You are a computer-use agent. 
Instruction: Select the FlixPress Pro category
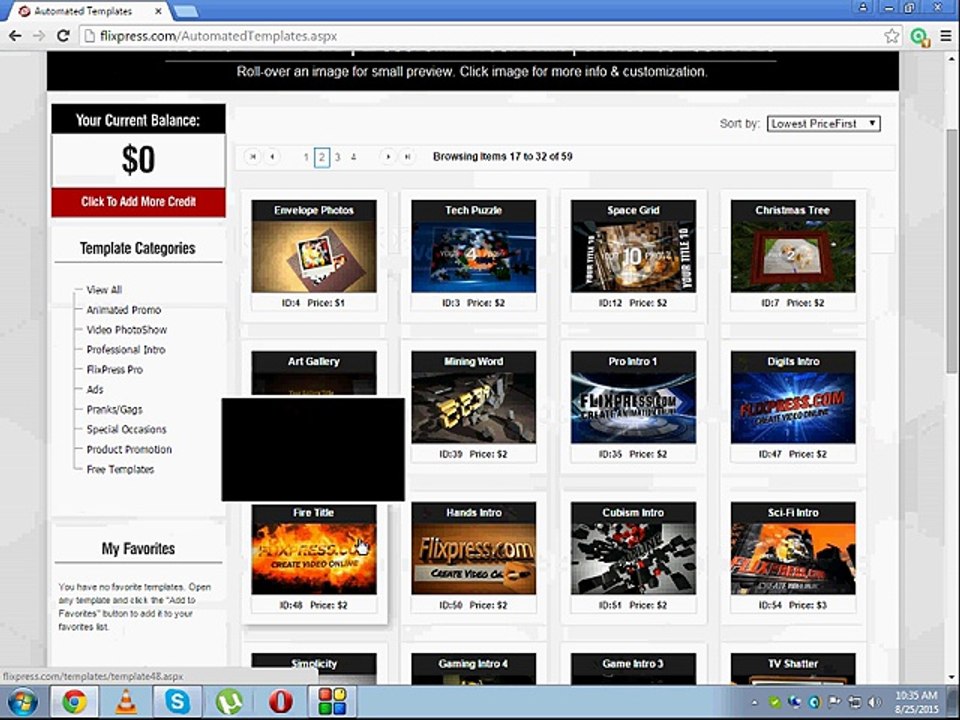pos(114,370)
